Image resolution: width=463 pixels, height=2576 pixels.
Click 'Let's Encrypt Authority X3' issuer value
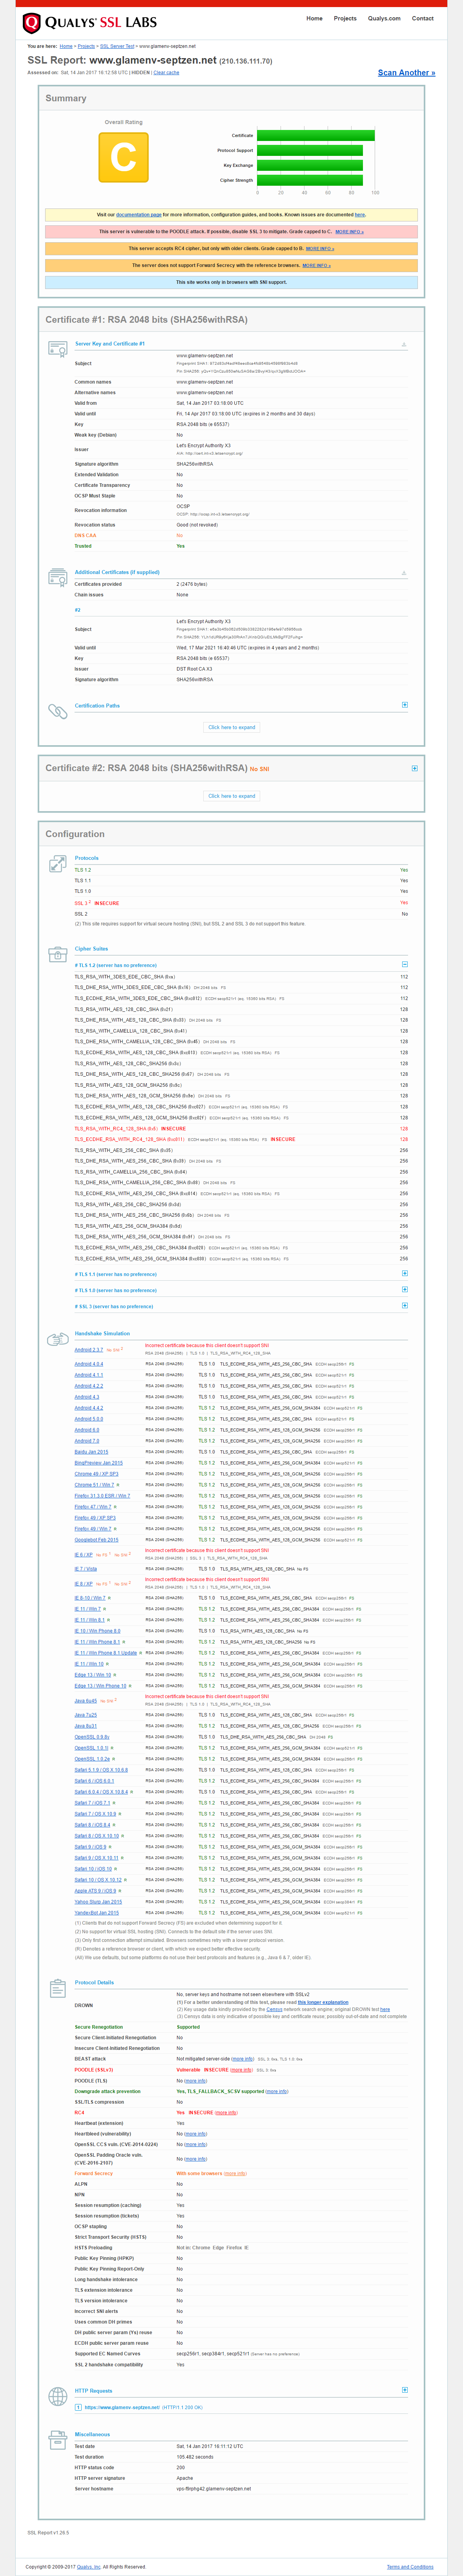204,446
